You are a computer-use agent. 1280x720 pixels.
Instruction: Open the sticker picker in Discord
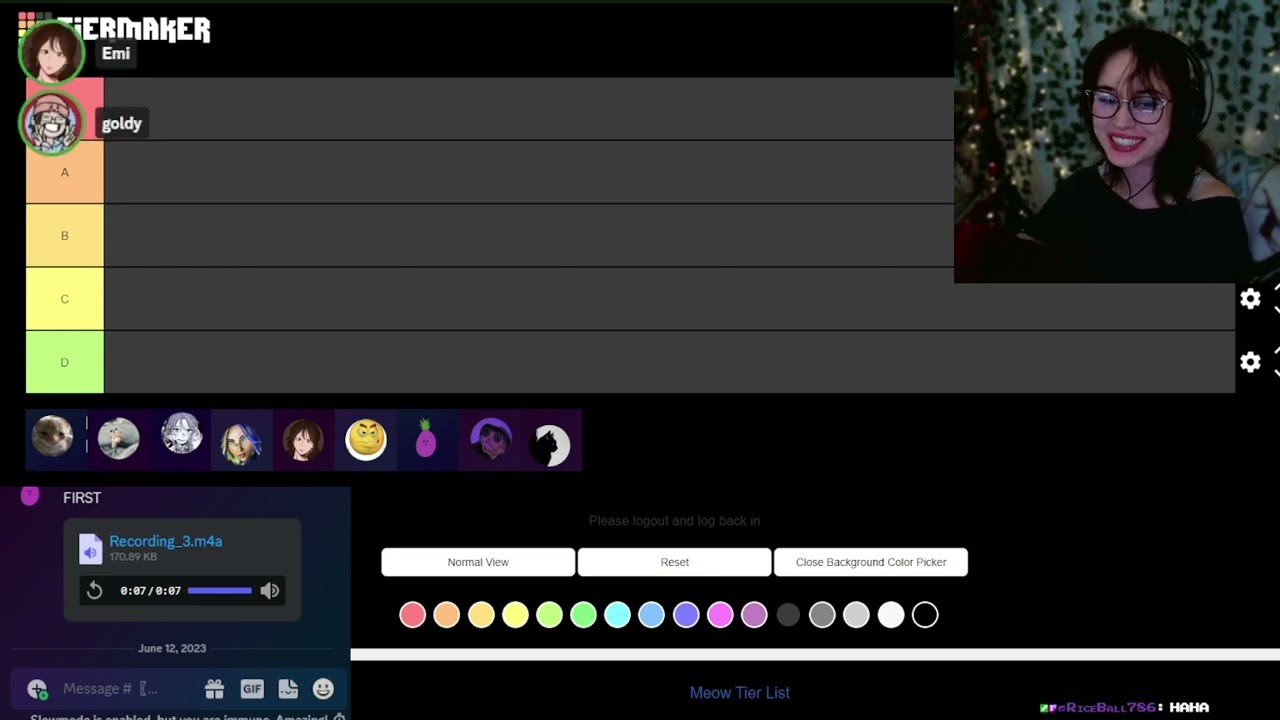(288, 688)
